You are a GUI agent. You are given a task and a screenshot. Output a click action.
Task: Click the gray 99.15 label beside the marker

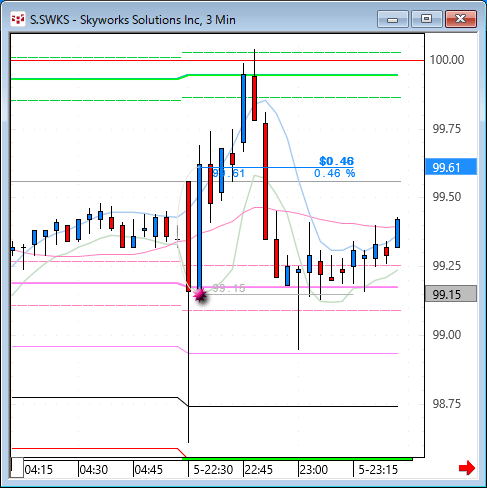229,288
